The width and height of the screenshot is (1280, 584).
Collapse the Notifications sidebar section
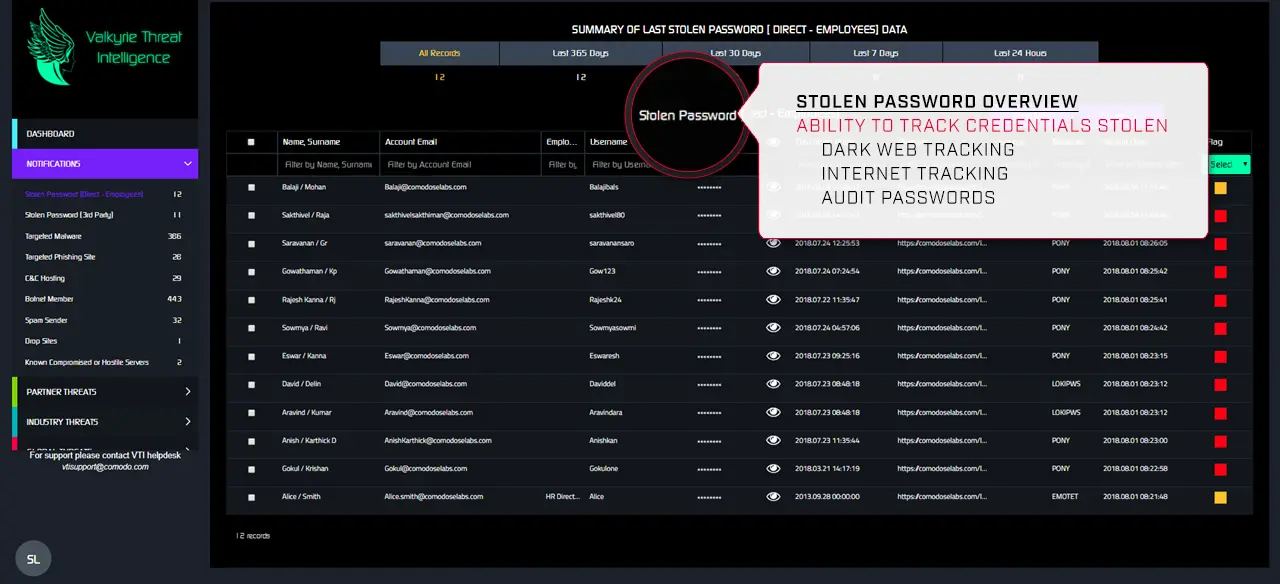point(187,164)
